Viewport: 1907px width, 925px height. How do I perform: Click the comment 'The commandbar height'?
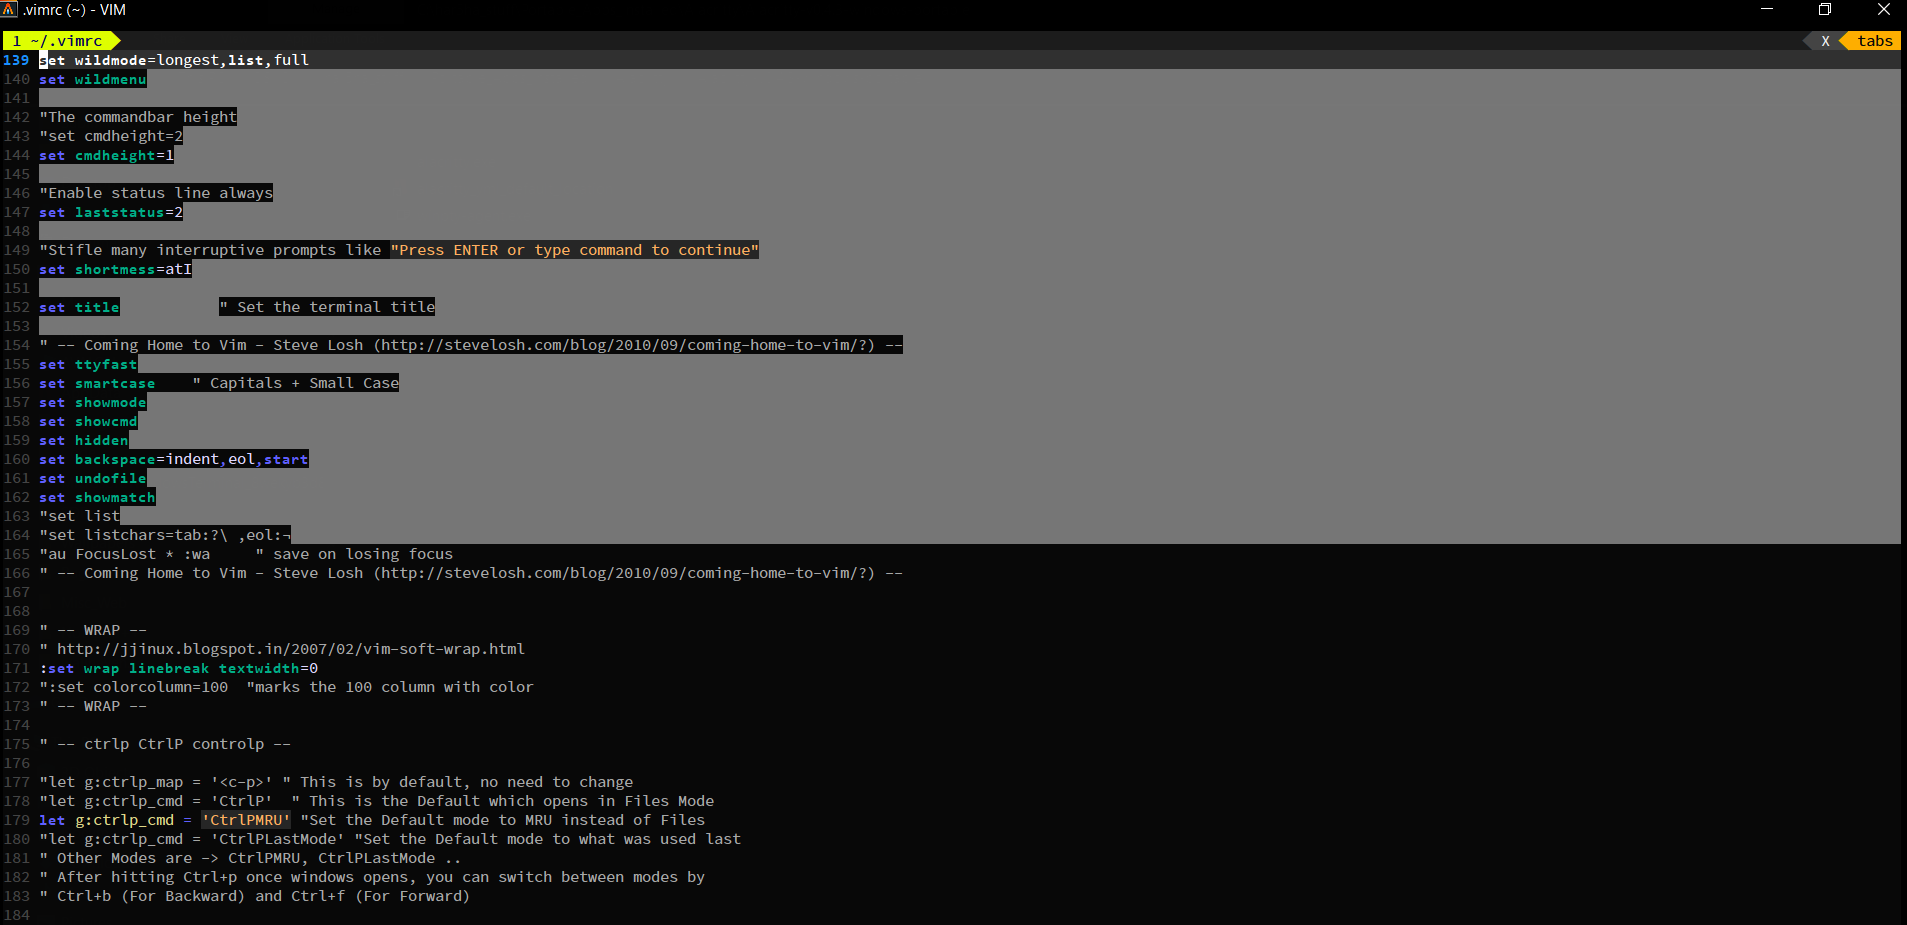[x=136, y=116]
